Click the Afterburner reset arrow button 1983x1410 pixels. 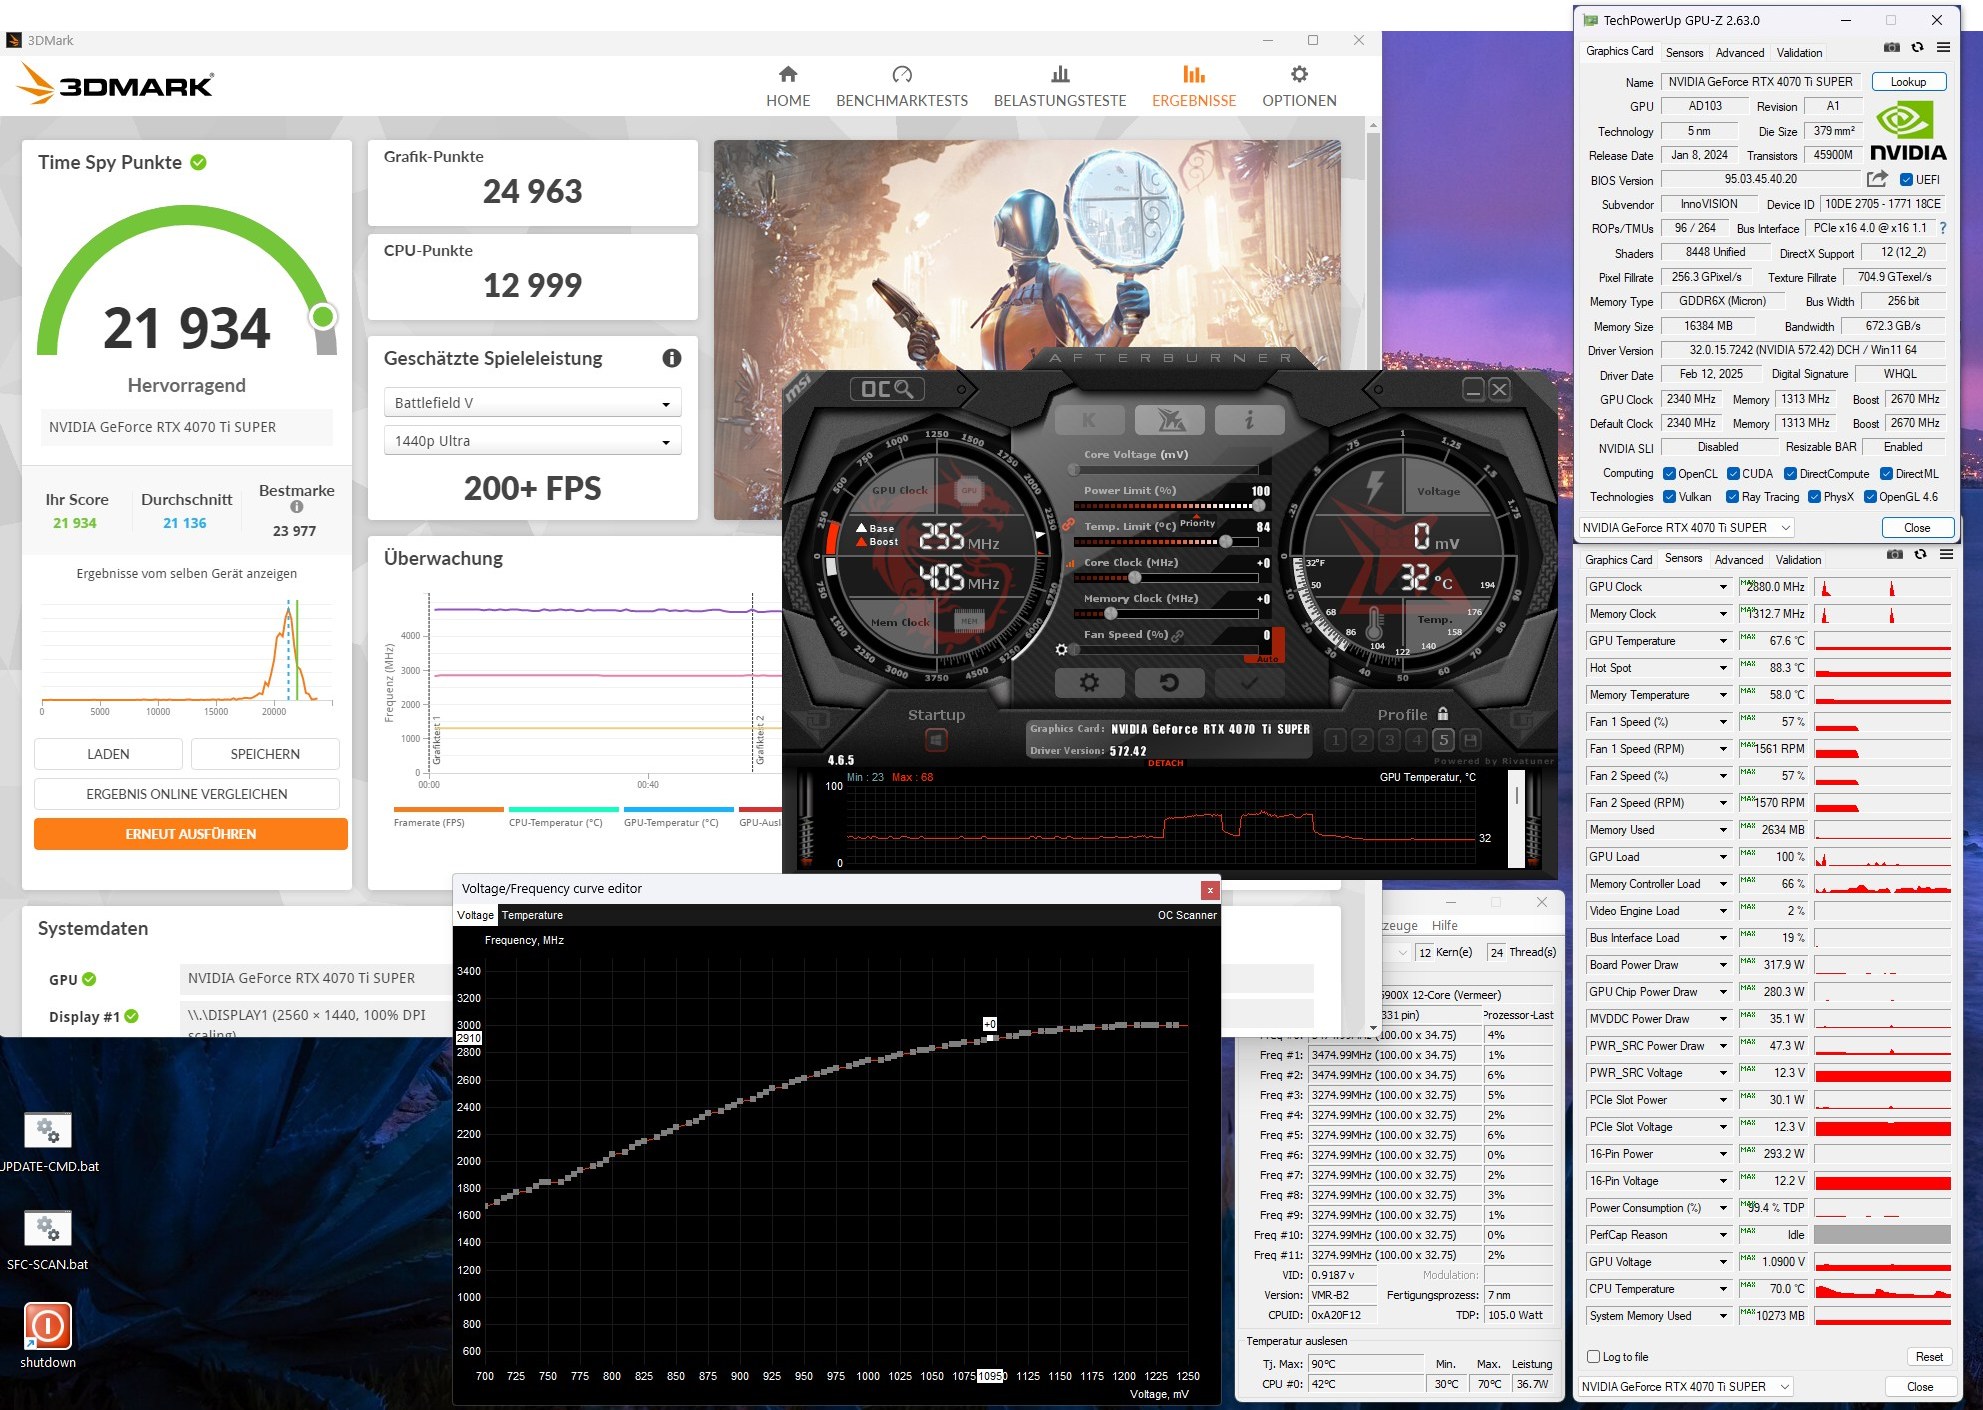click(x=1168, y=683)
